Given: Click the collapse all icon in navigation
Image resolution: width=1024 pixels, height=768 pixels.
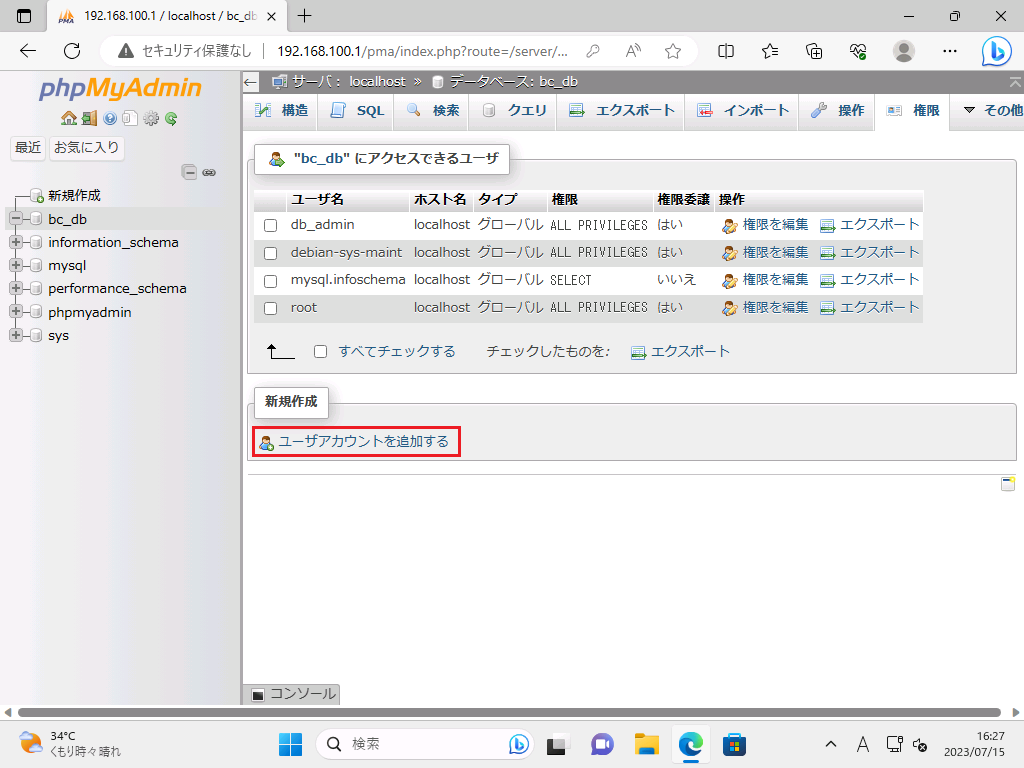Looking at the screenshot, I should point(189,172).
